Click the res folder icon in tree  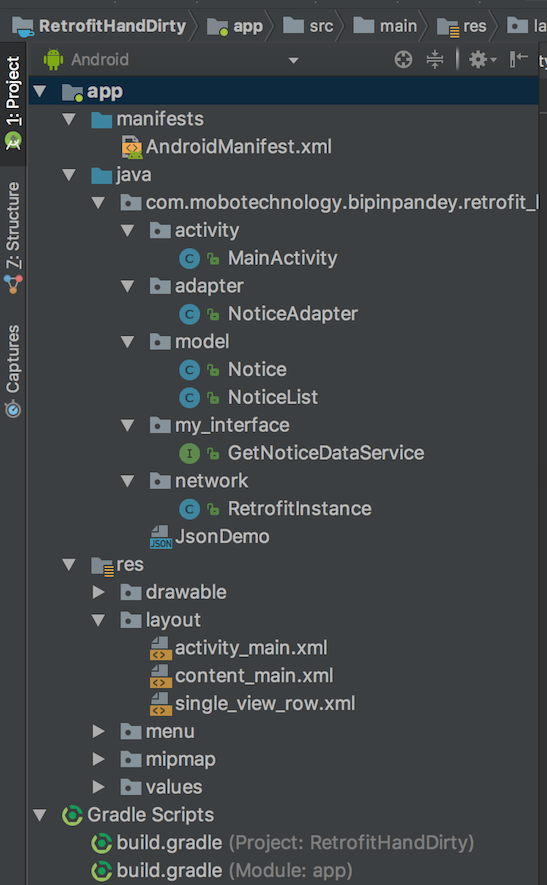coord(103,566)
